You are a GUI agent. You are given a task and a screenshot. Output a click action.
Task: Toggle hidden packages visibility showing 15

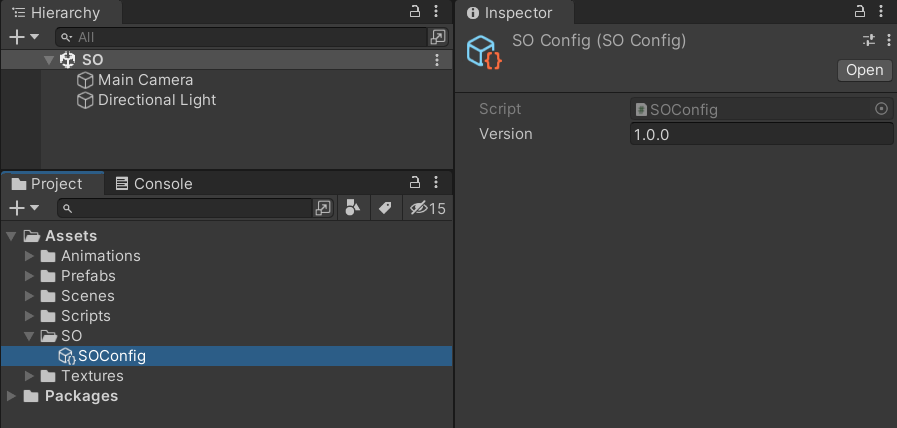(x=427, y=208)
